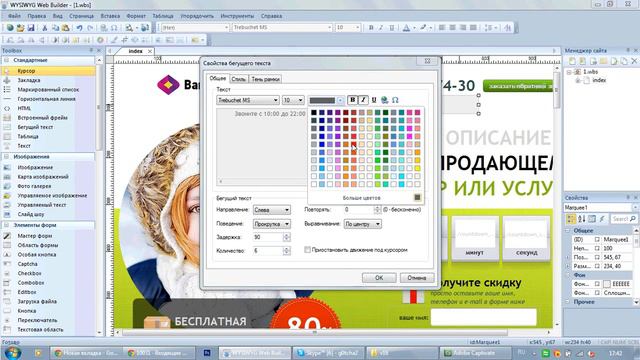
Task: Open the Marquee1 object selector dropdown
Action: tap(635, 208)
